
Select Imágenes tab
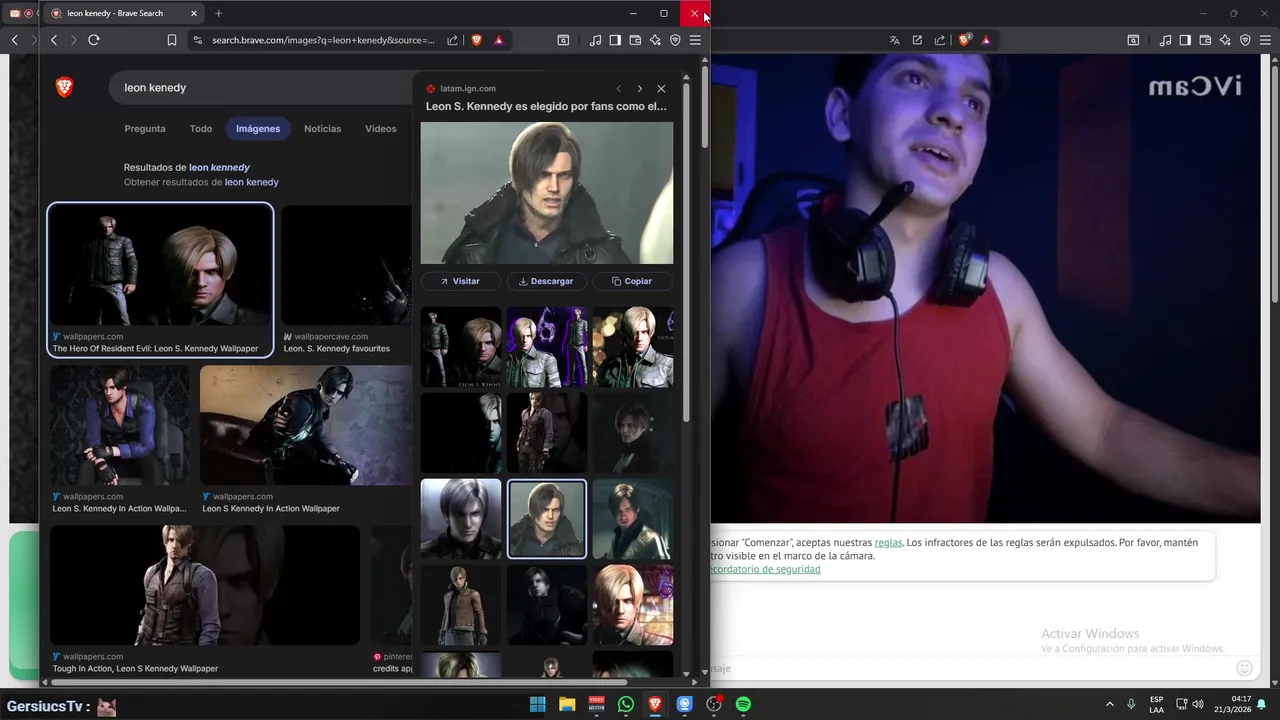point(258,129)
